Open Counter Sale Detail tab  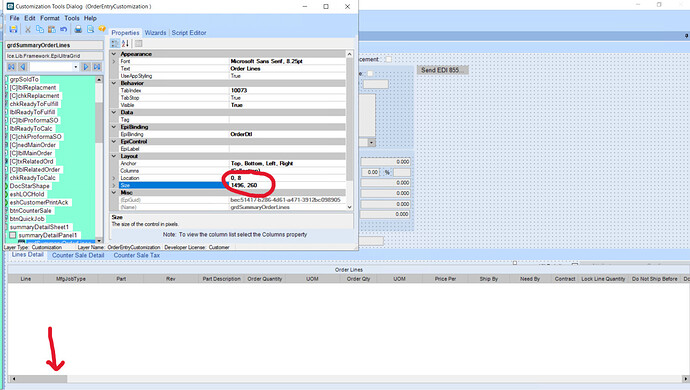[78, 255]
